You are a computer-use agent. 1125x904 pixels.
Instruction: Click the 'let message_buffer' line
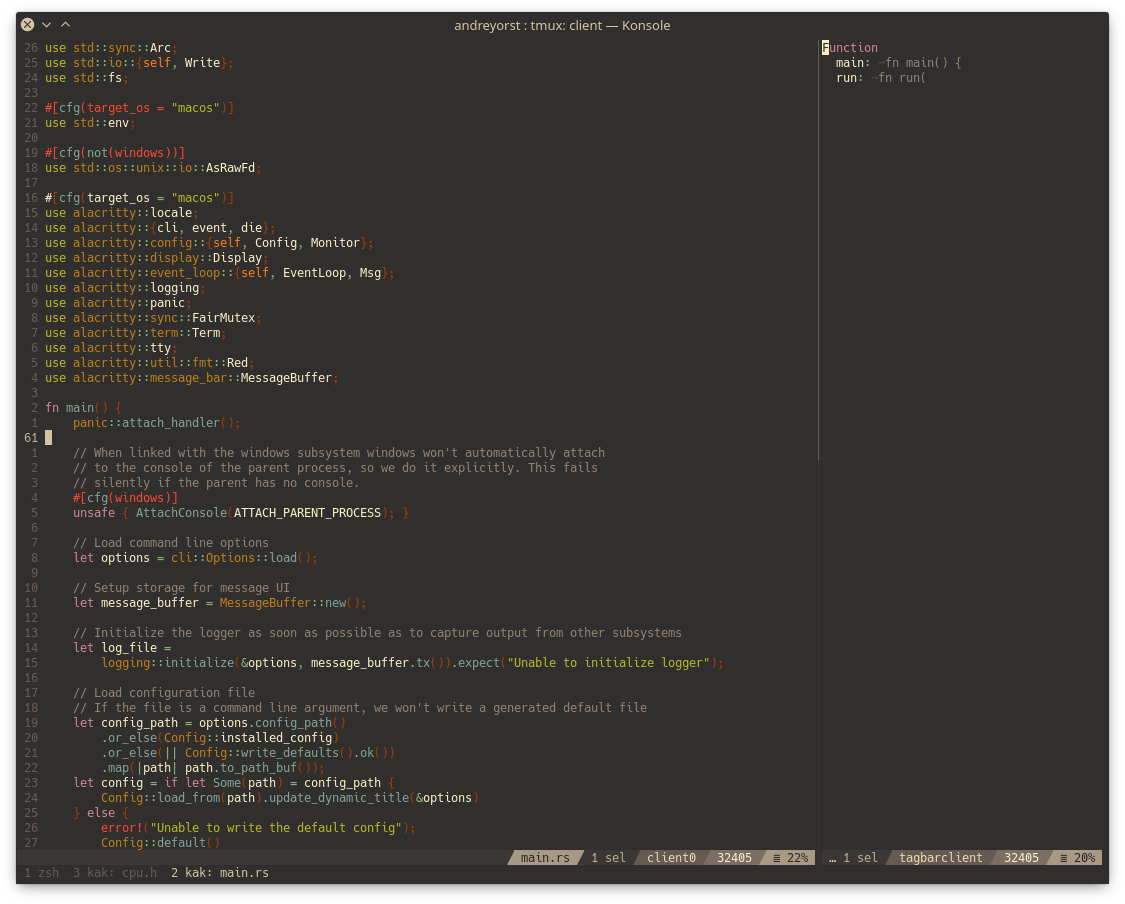[220, 603]
